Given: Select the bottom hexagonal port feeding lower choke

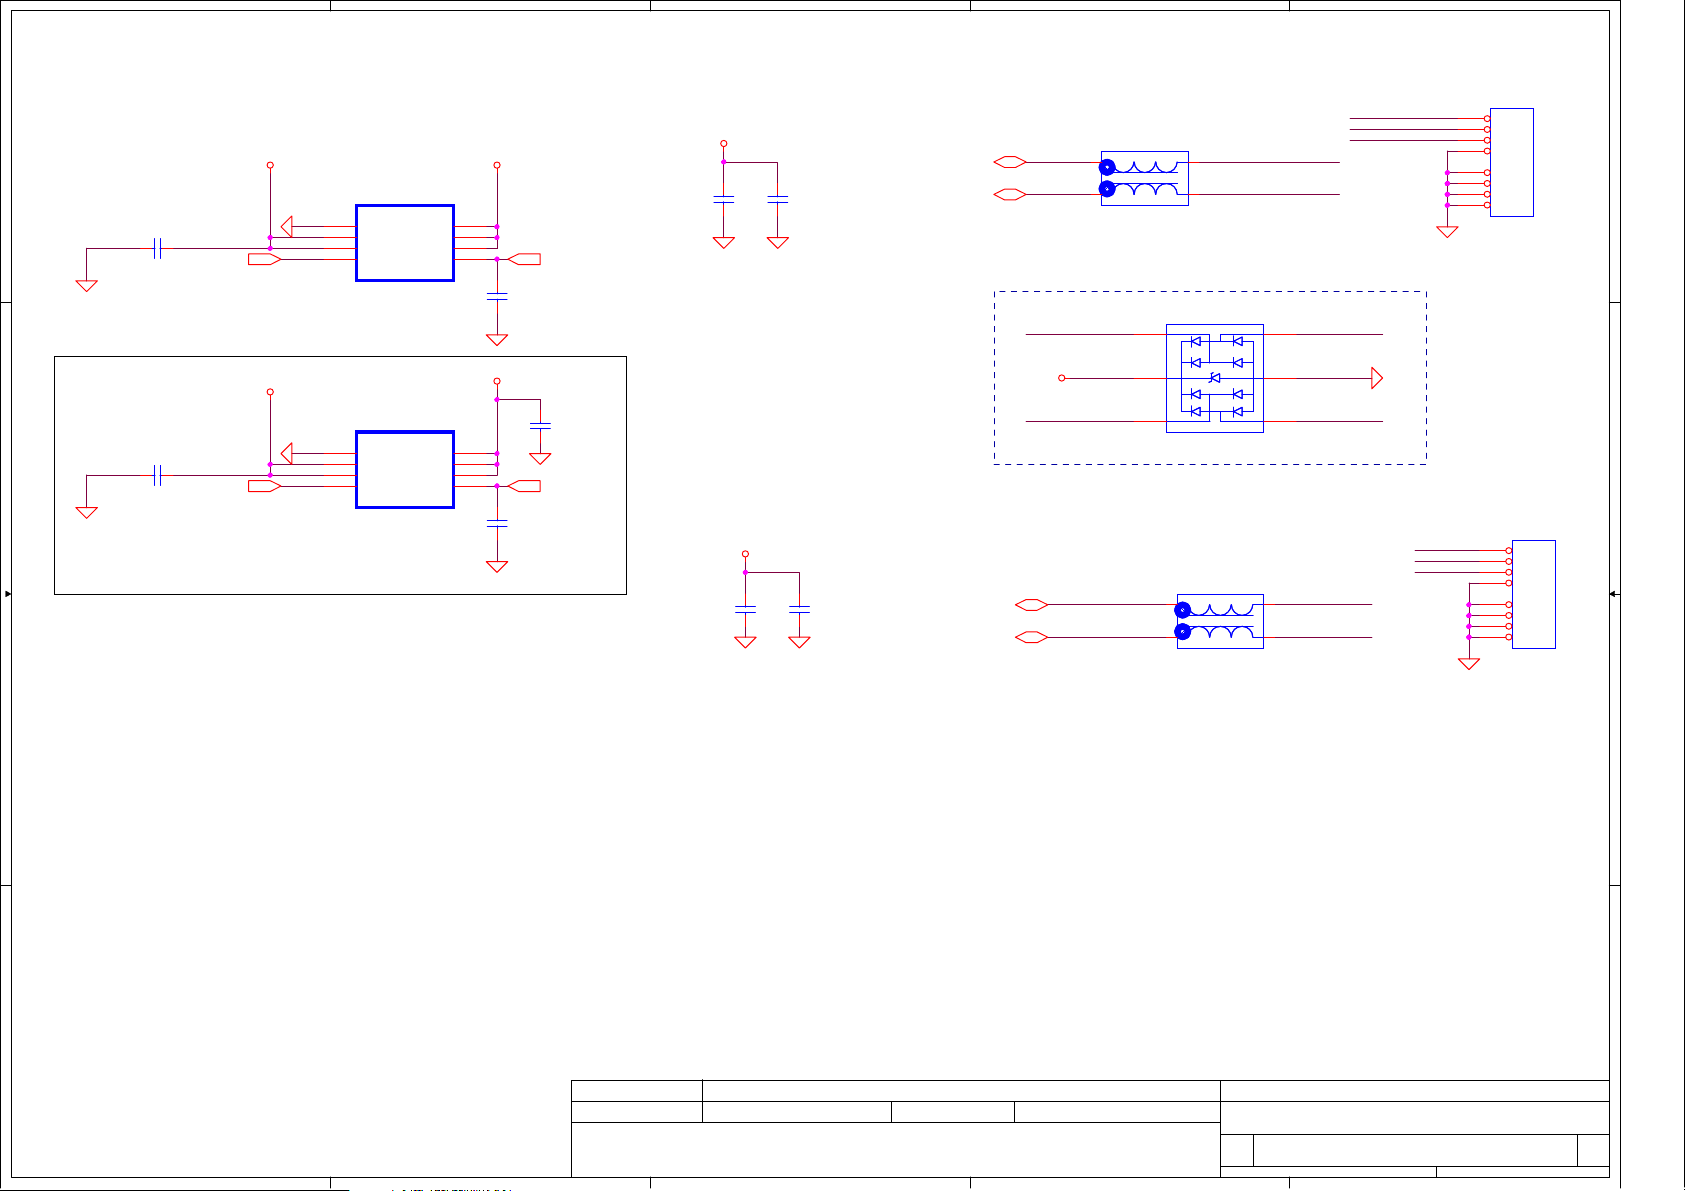Looking at the screenshot, I should [x=1031, y=637].
